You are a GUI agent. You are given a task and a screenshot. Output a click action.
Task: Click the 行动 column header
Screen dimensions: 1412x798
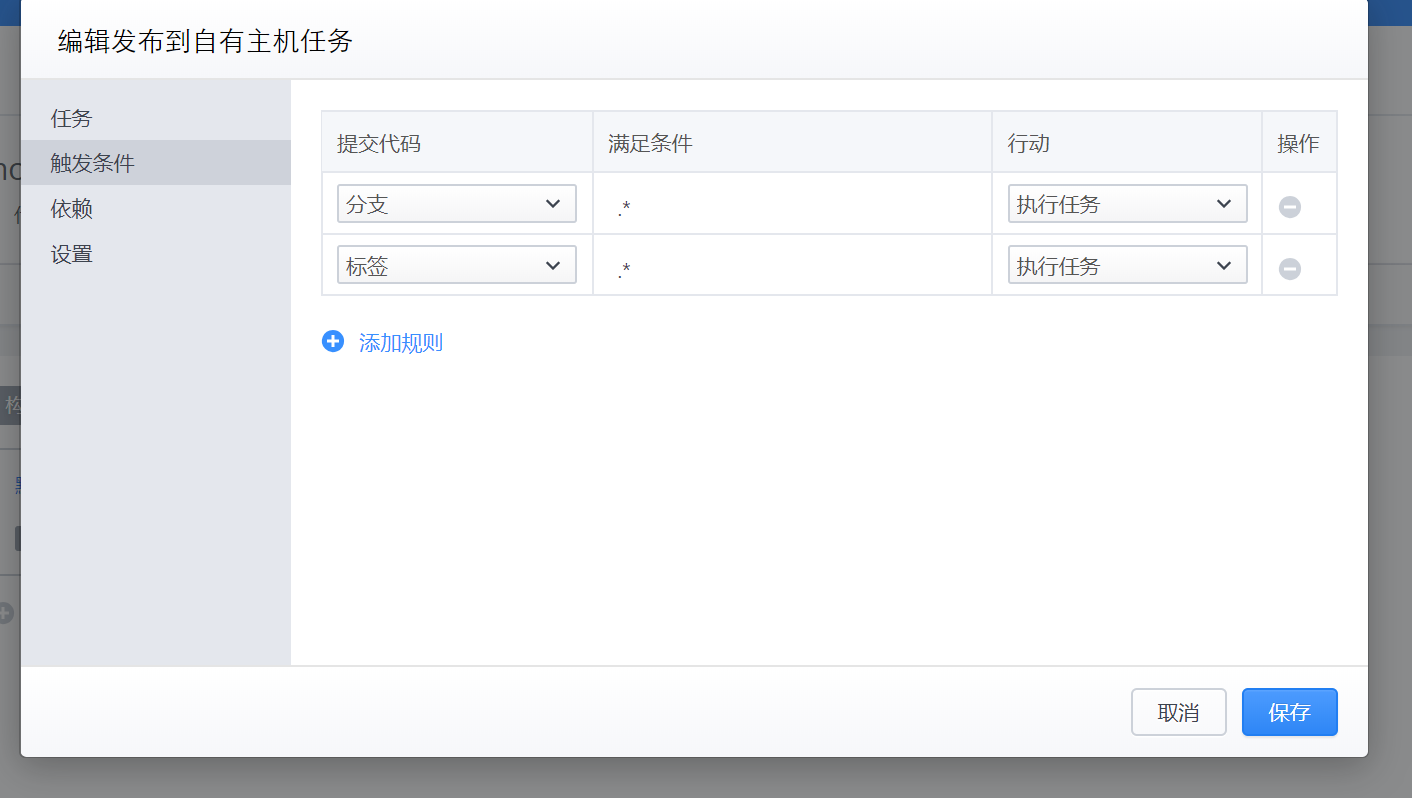pyautogui.click(x=1028, y=143)
